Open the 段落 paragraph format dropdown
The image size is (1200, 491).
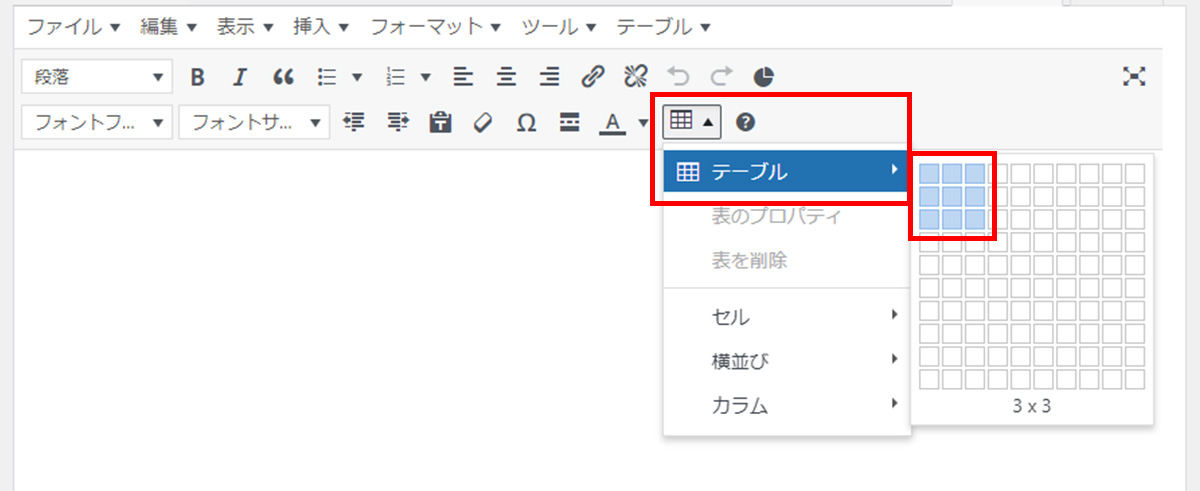point(97,76)
